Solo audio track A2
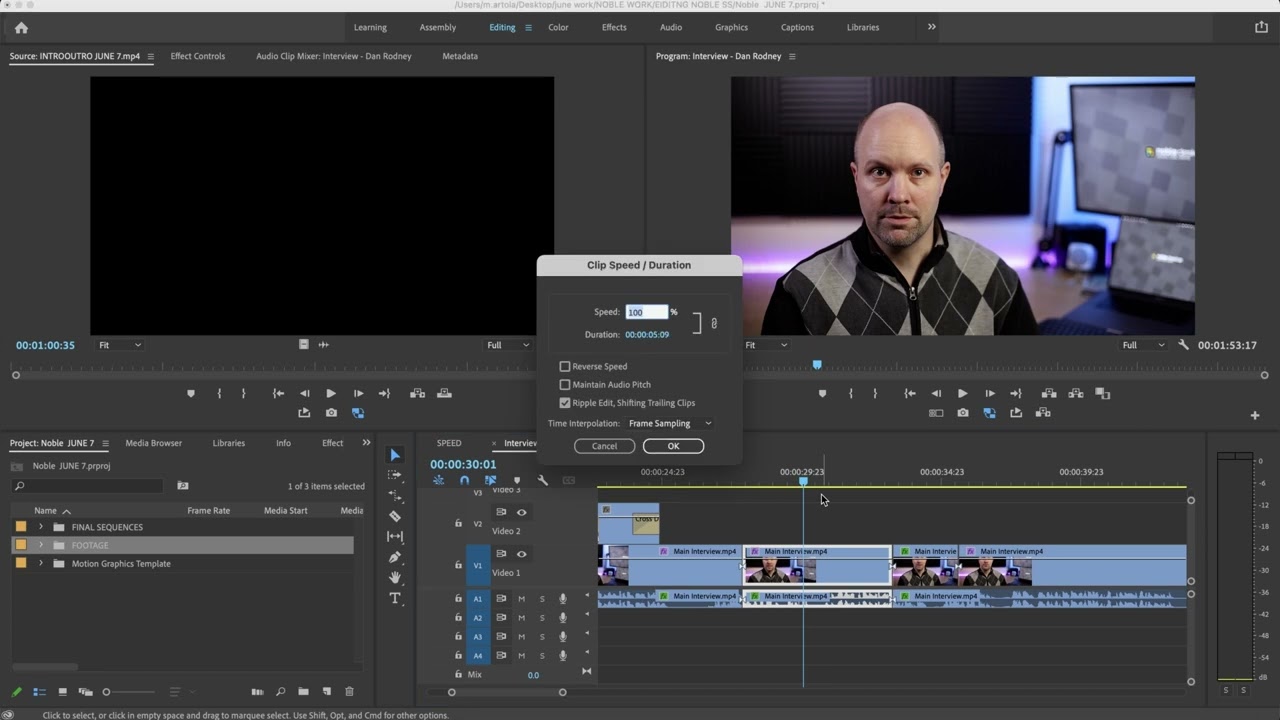The image size is (1280, 720). [542, 618]
